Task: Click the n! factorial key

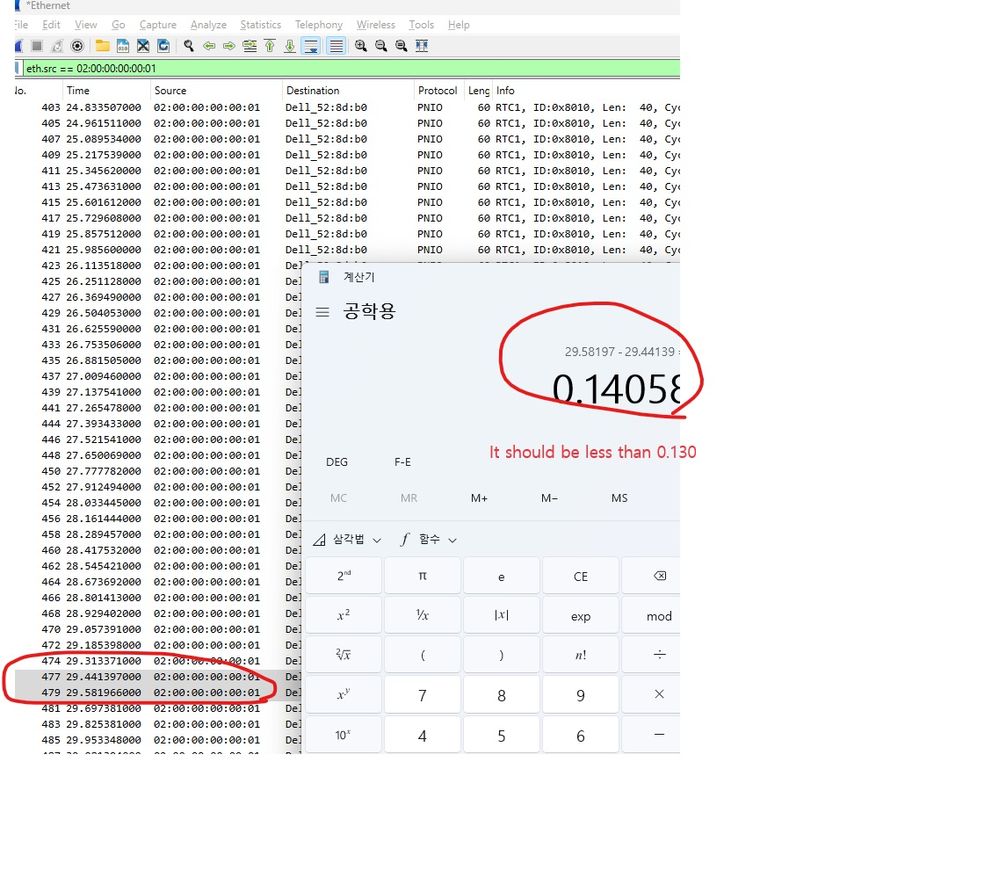Action: [580, 655]
